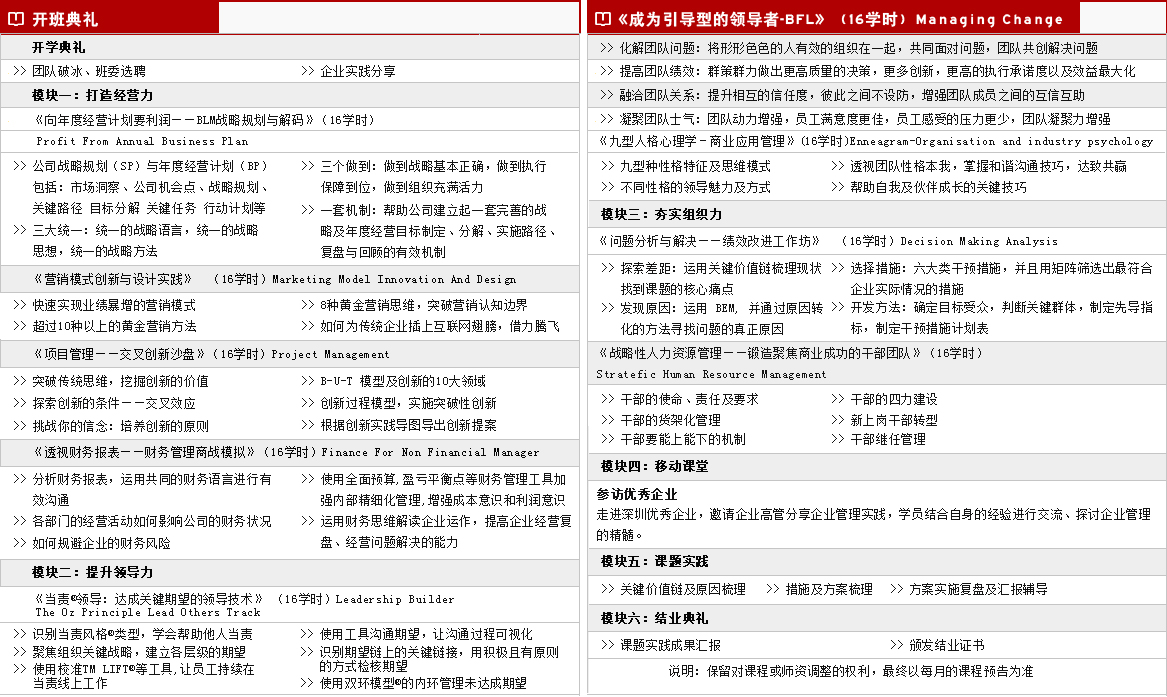Select the line 超过10种以上的黄金营销方法
The width and height of the screenshot is (1167, 697).
114,326
